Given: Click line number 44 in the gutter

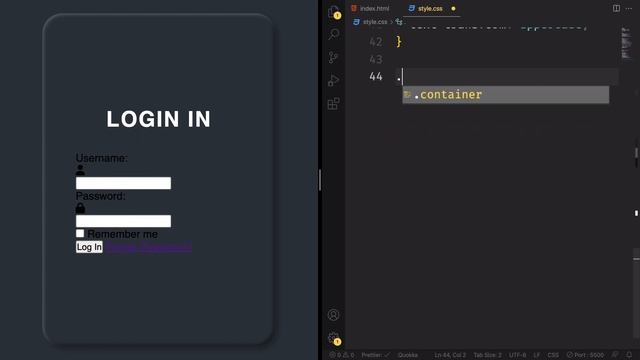Looking at the screenshot, I should tap(376, 76).
